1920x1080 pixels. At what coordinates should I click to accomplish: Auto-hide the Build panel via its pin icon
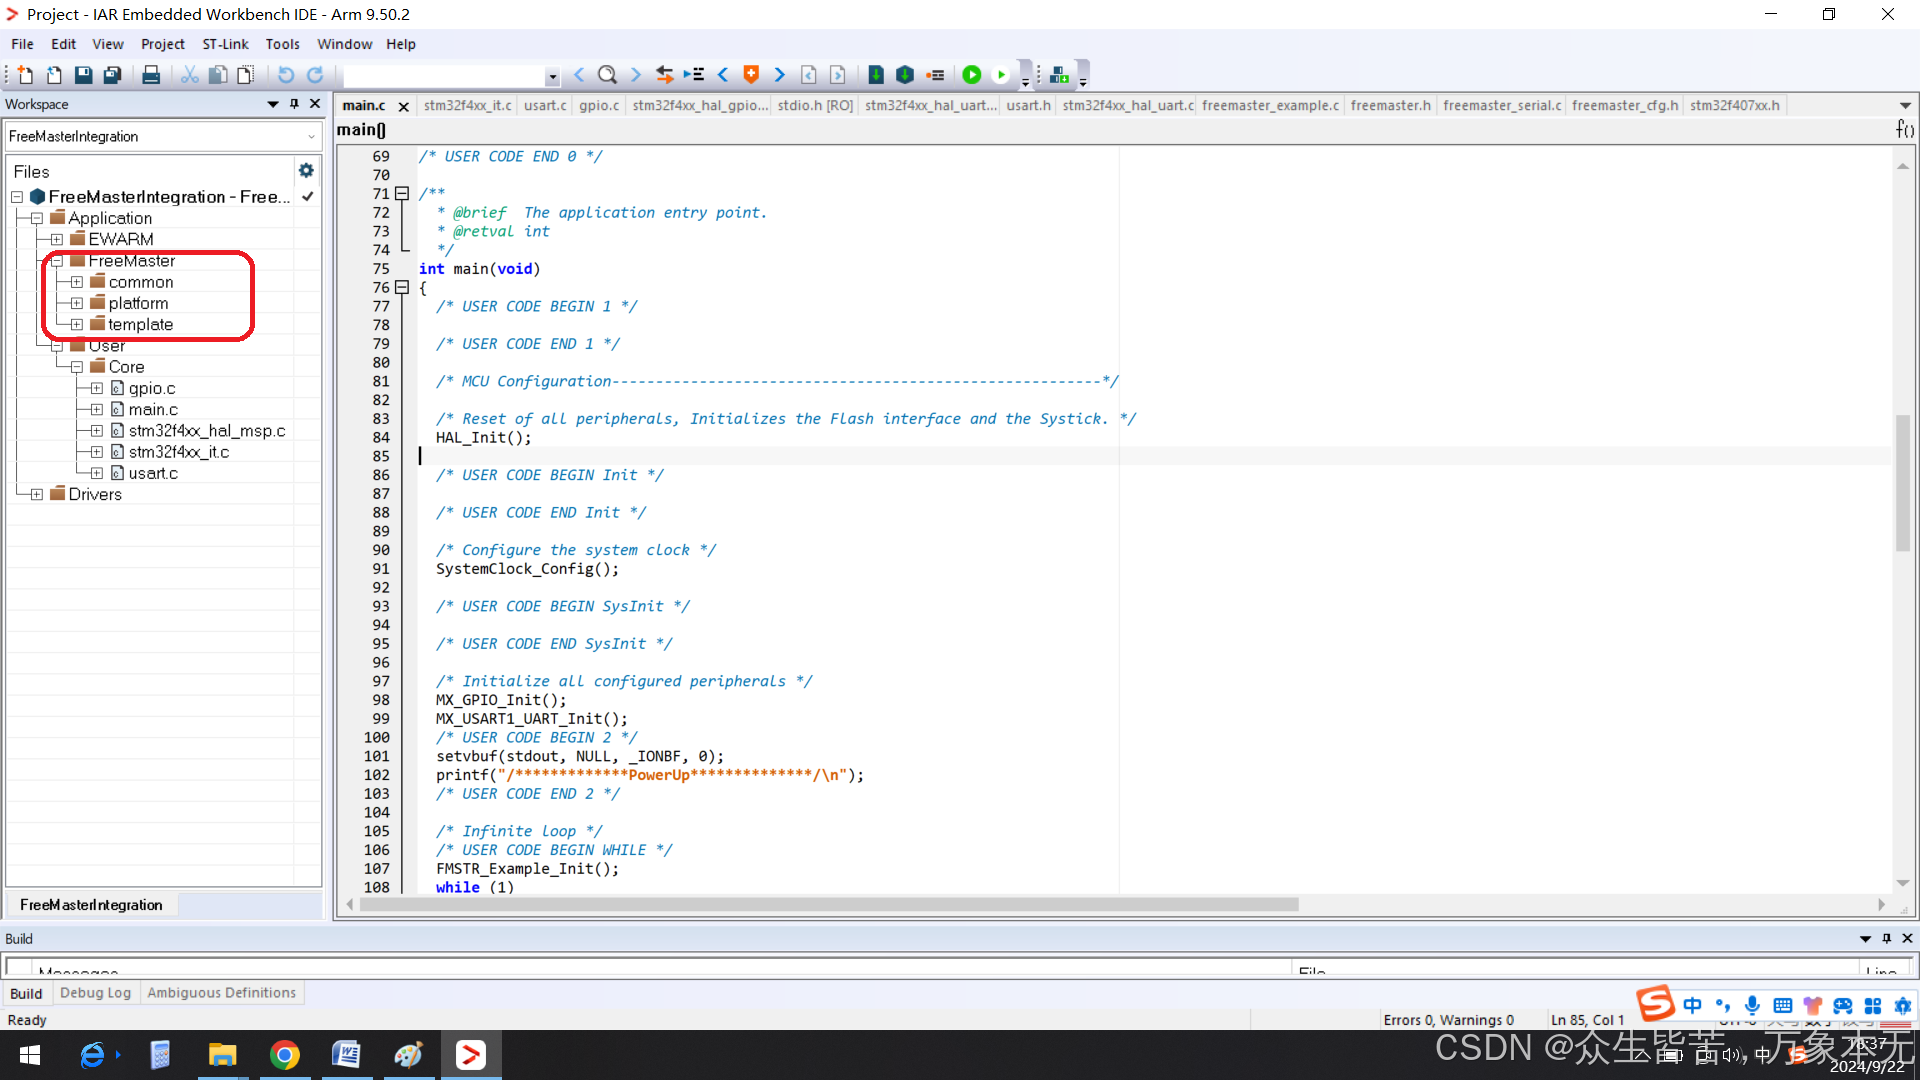tap(1887, 938)
